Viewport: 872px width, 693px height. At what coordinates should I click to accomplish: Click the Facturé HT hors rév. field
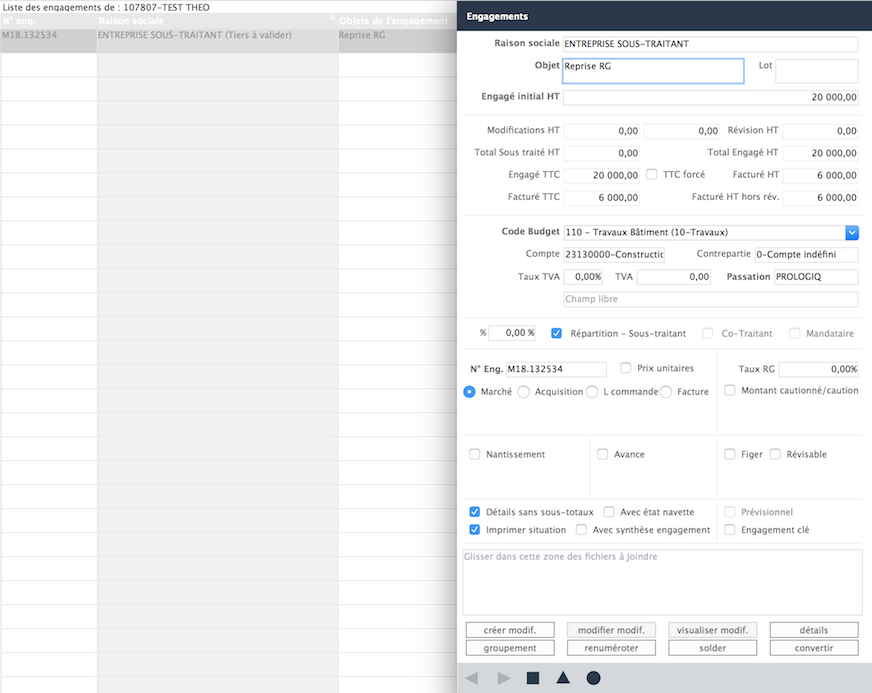[820, 197]
